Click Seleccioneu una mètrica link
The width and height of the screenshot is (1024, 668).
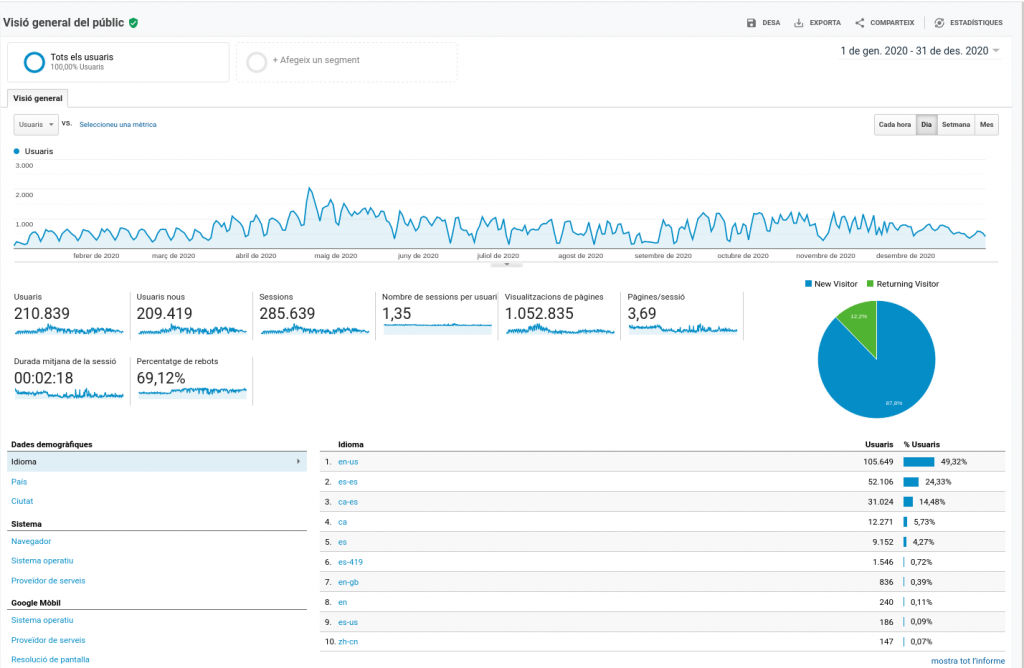point(118,125)
